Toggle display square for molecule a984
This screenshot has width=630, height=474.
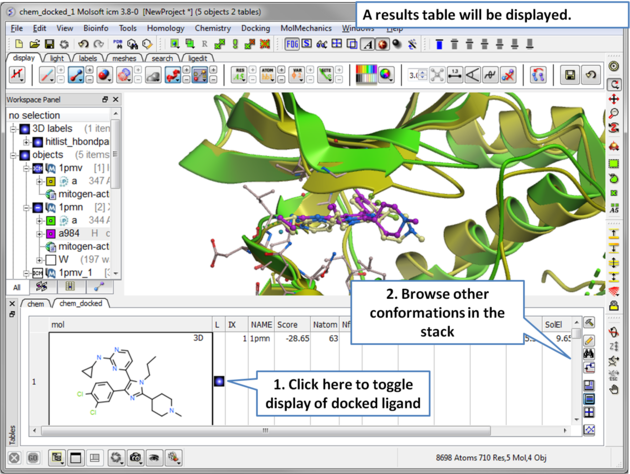(x=50, y=233)
